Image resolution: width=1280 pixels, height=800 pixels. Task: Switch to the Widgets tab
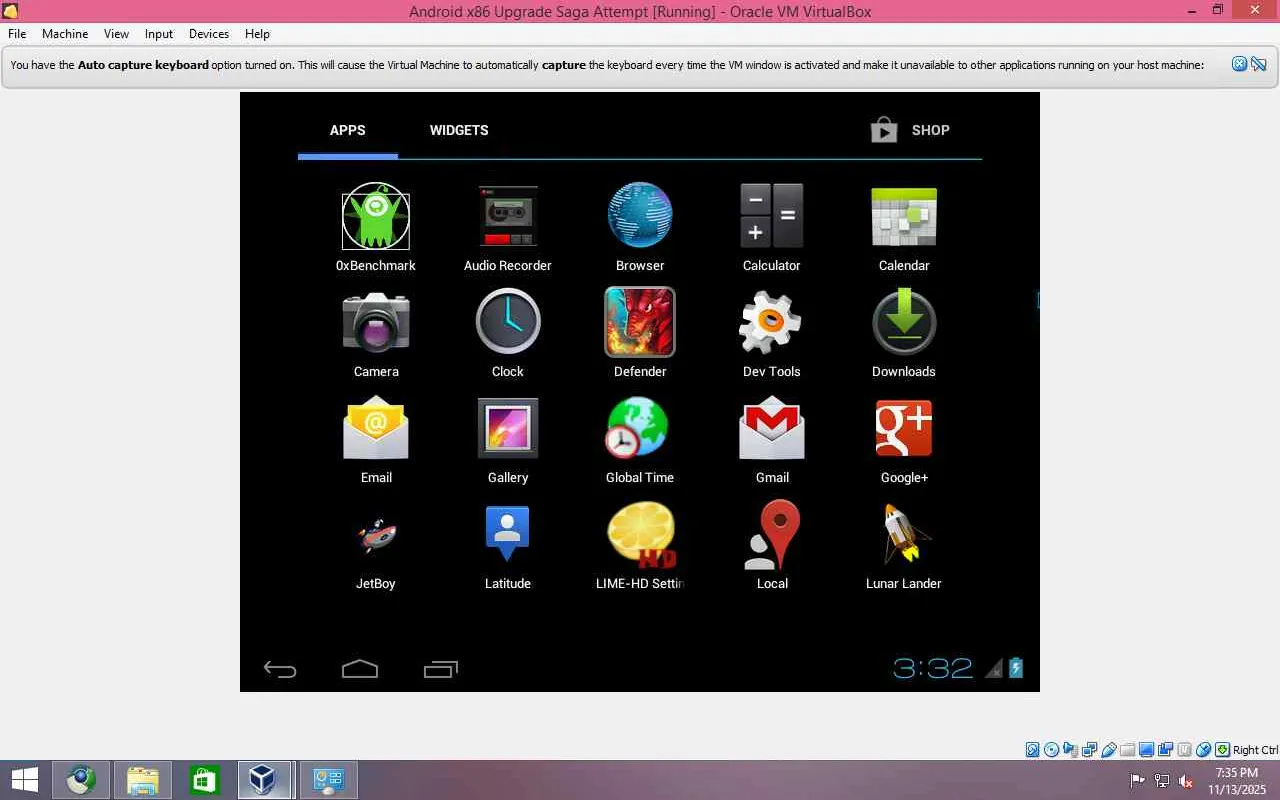point(459,130)
